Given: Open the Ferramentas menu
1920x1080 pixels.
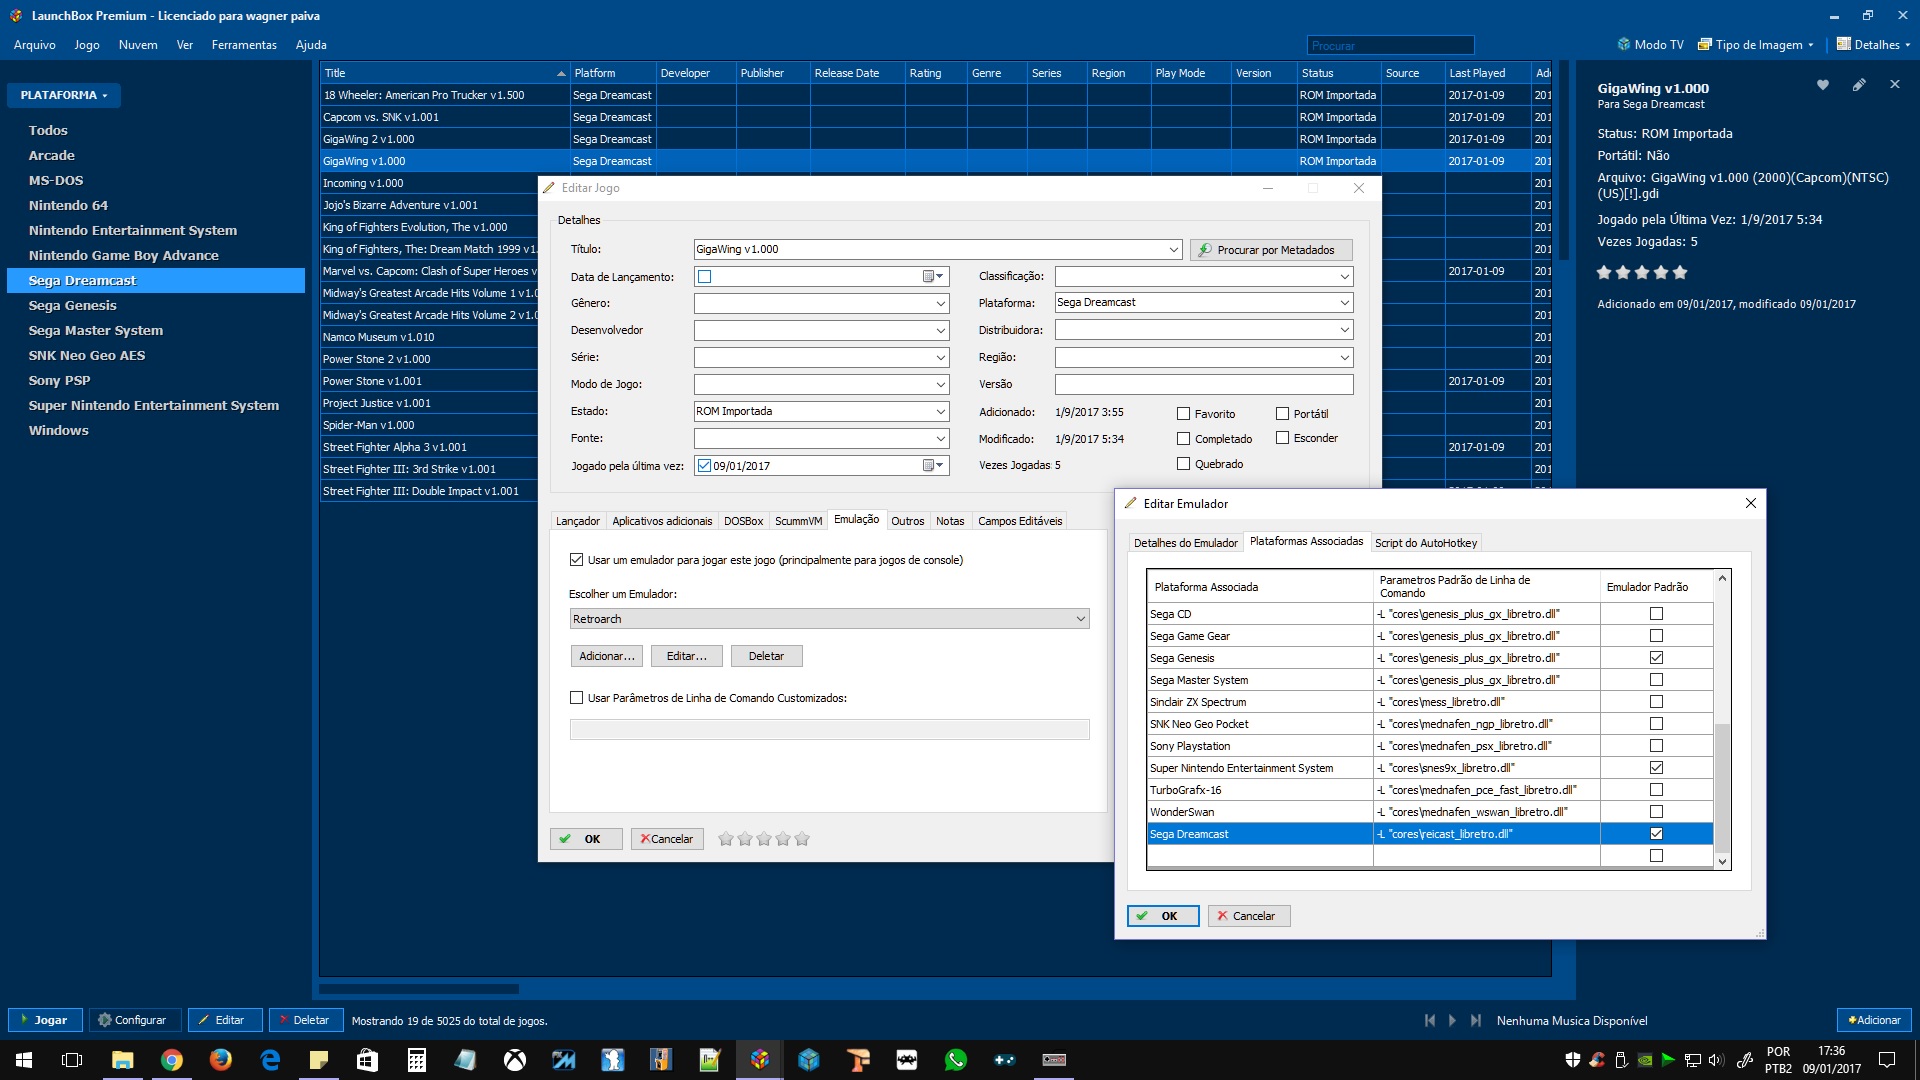Looking at the screenshot, I should pyautogui.click(x=244, y=44).
